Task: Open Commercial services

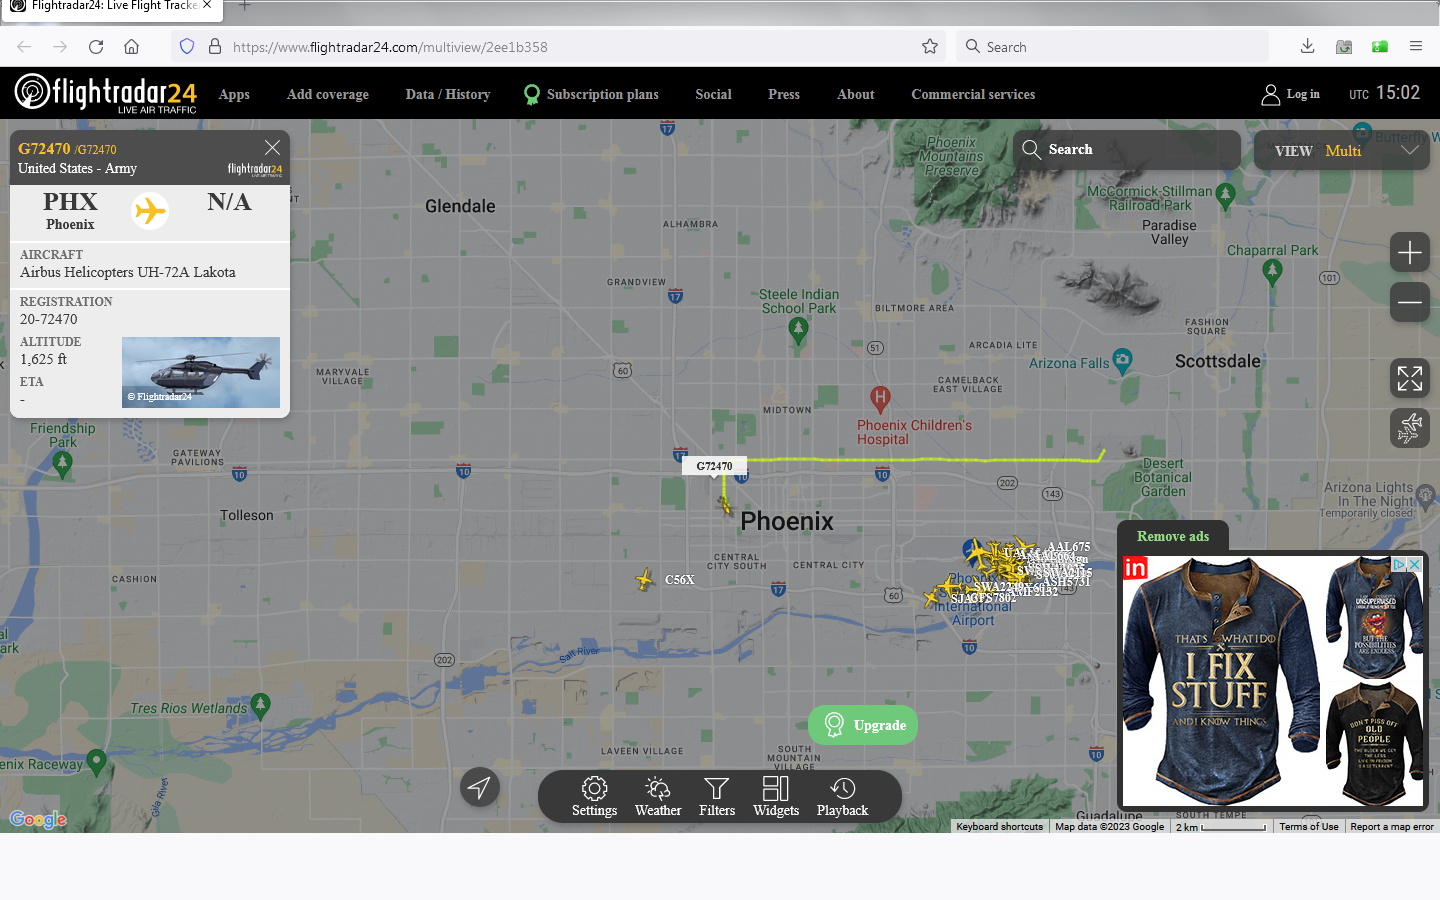Action: (973, 94)
